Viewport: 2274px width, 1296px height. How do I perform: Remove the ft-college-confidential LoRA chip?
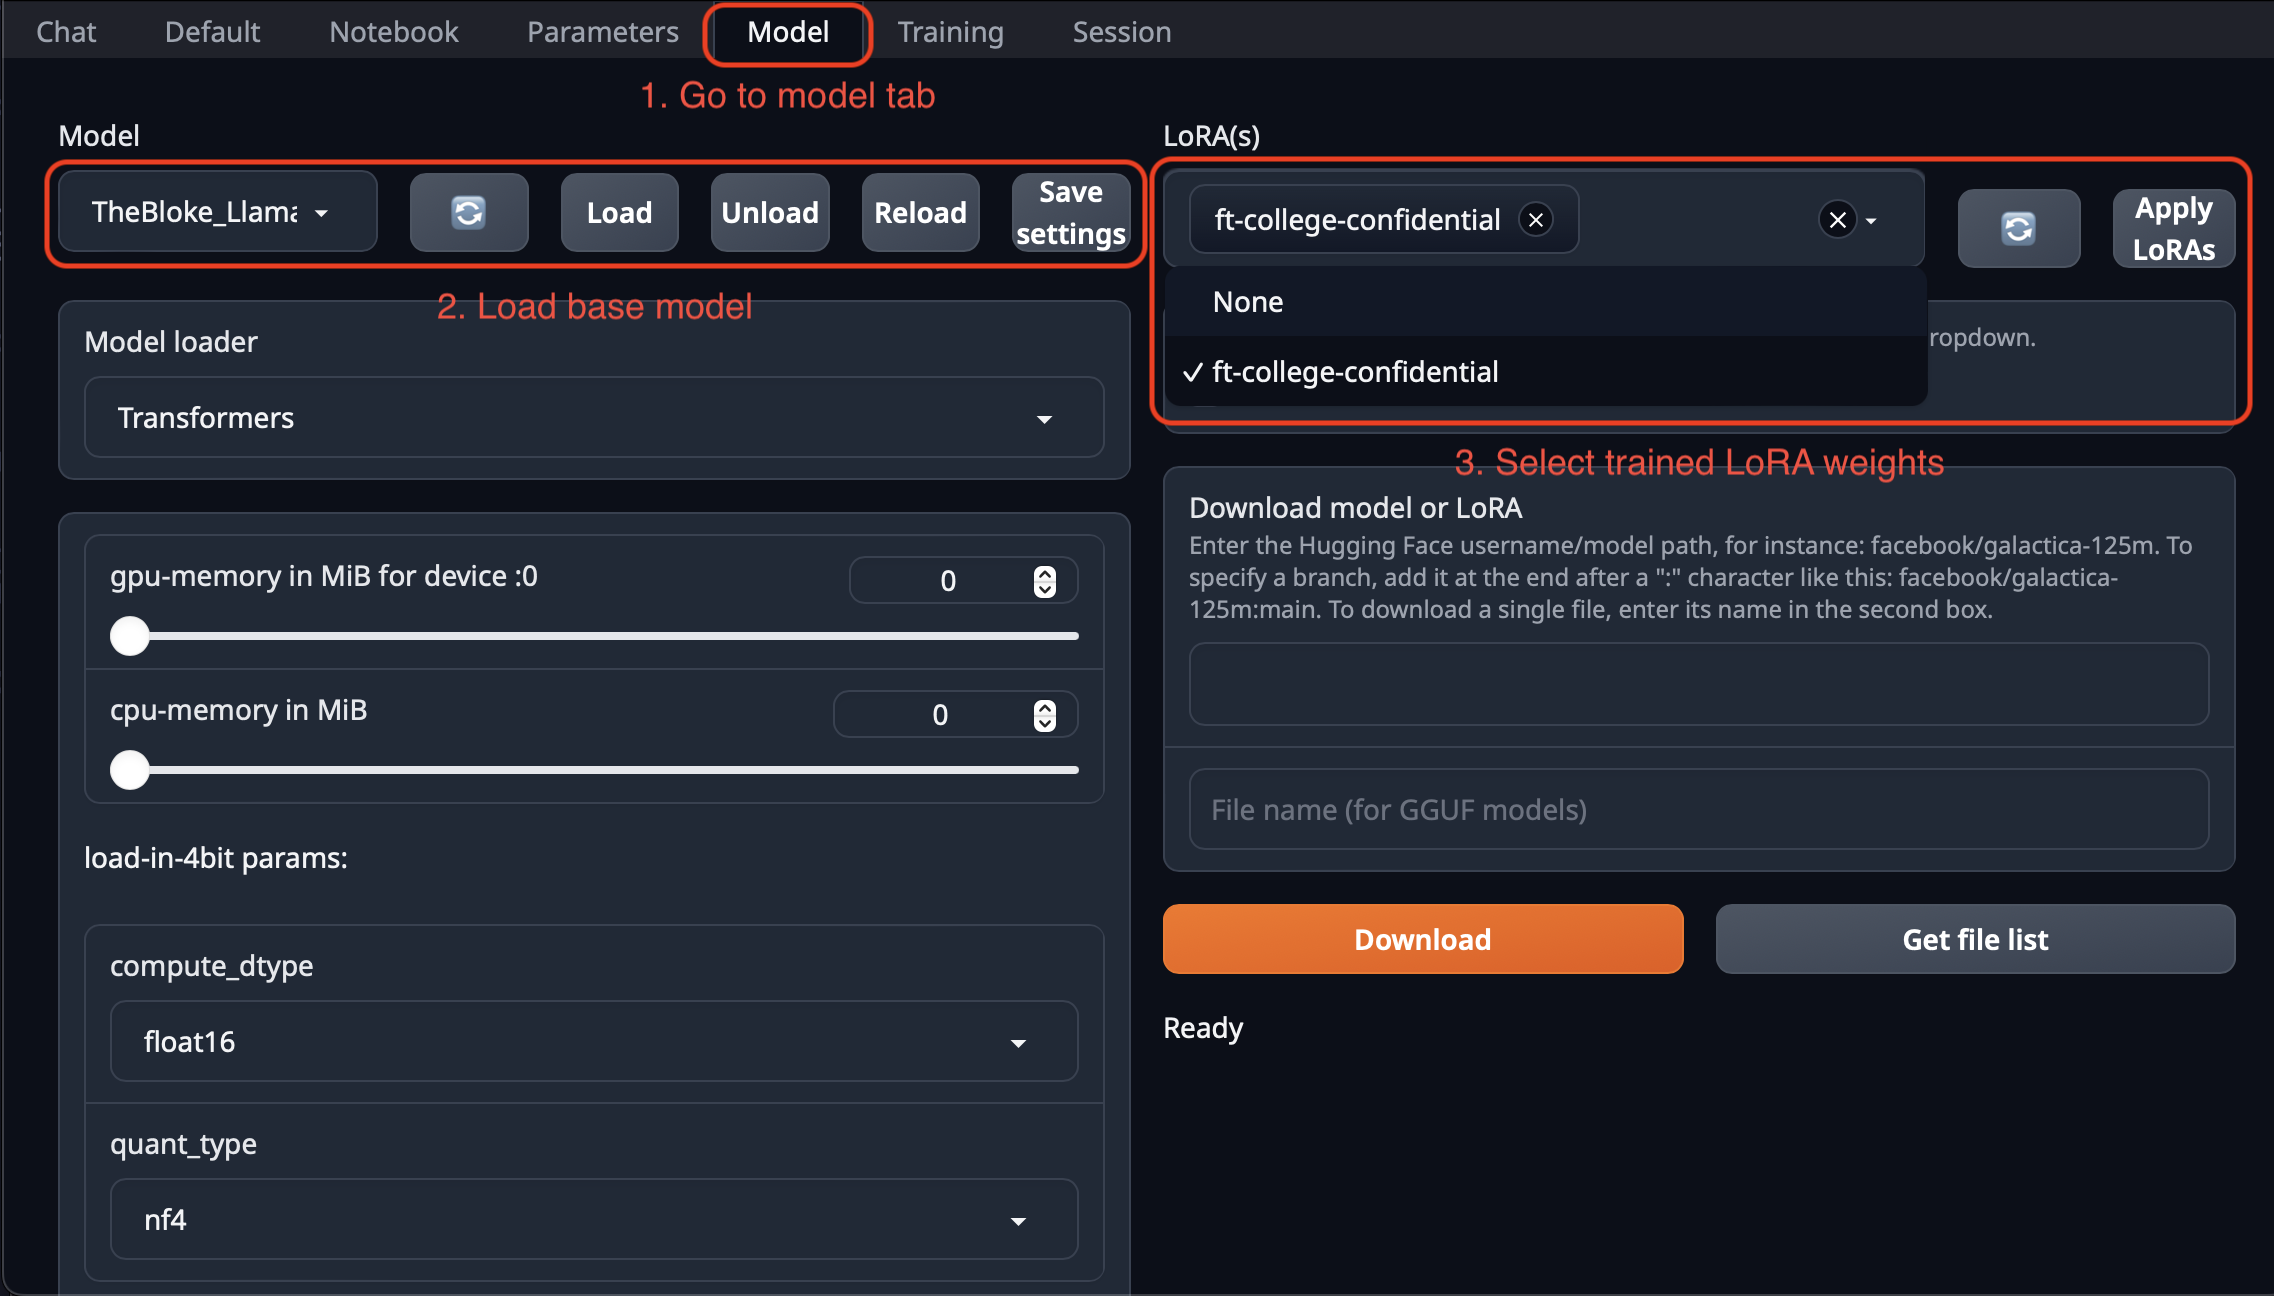(1536, 220)
